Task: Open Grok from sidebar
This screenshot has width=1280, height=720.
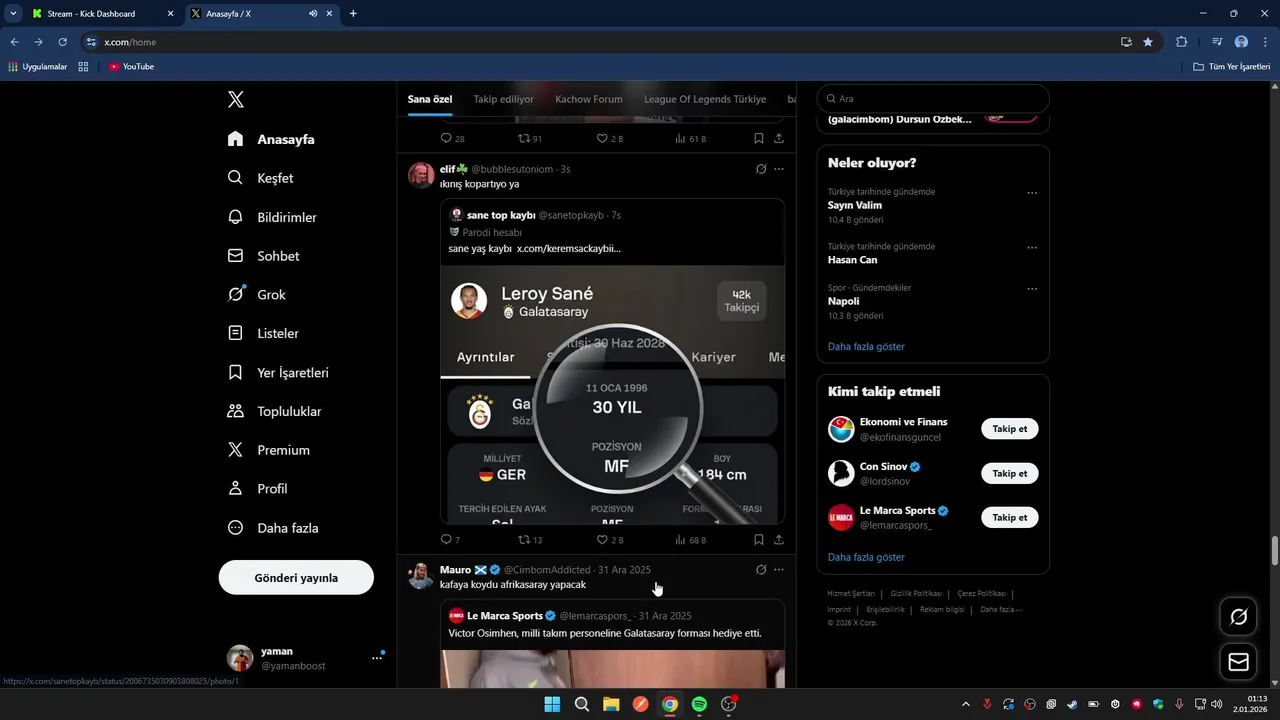Action: pos(257,295)
